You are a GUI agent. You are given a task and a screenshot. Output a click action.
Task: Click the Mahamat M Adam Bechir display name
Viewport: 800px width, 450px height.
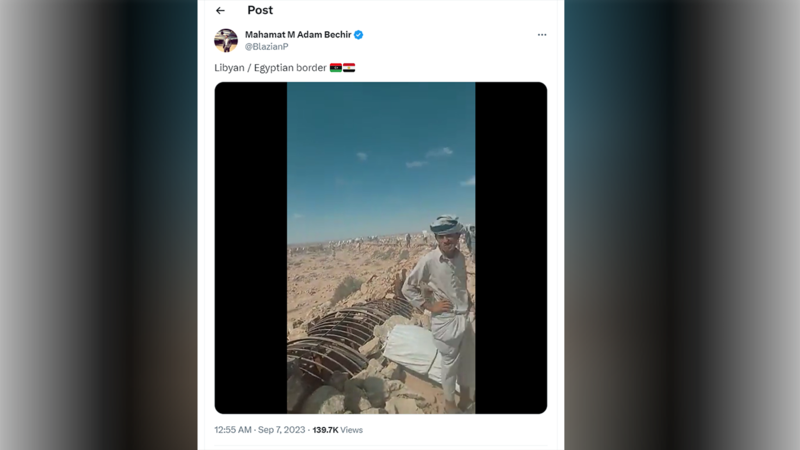click(298, 35)
